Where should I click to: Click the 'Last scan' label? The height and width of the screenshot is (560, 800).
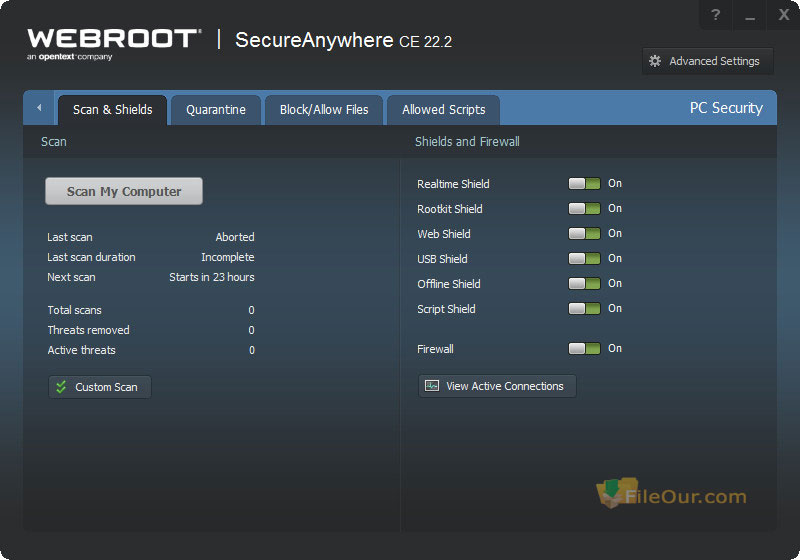pos(70,237)
